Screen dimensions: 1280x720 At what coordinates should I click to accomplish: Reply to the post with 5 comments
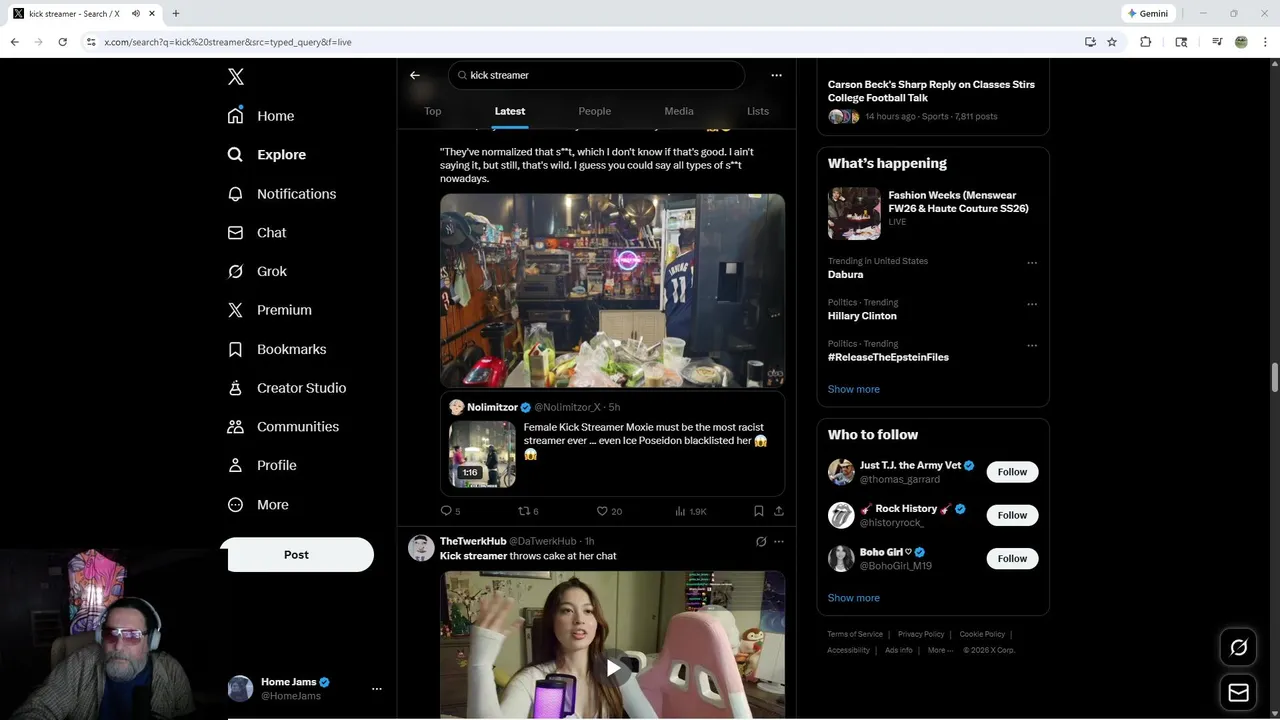click(x=450, y=511)
